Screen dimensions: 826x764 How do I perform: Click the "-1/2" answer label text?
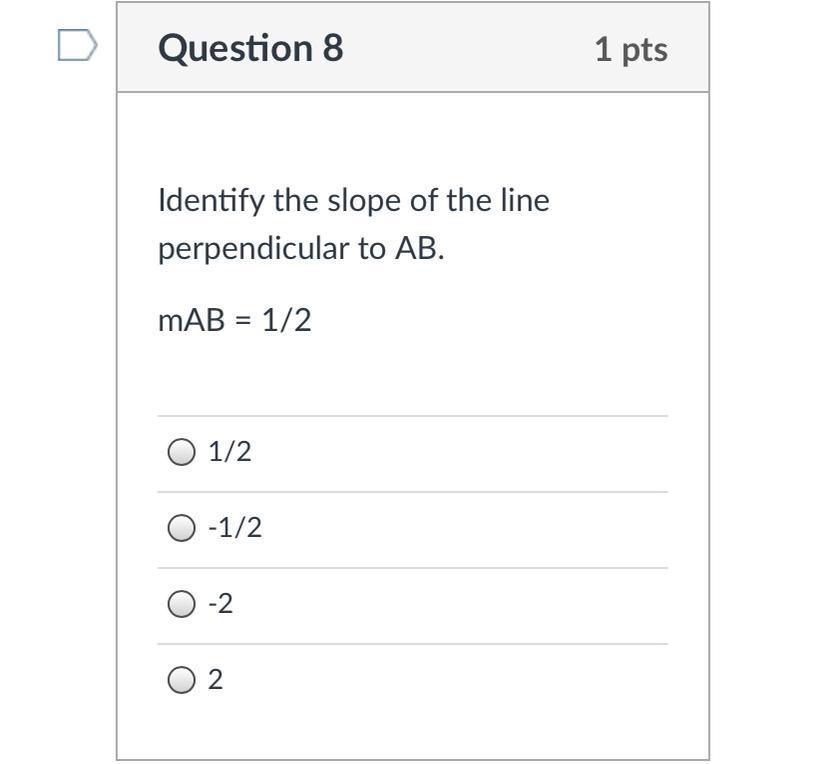click(x=235, y=528)
